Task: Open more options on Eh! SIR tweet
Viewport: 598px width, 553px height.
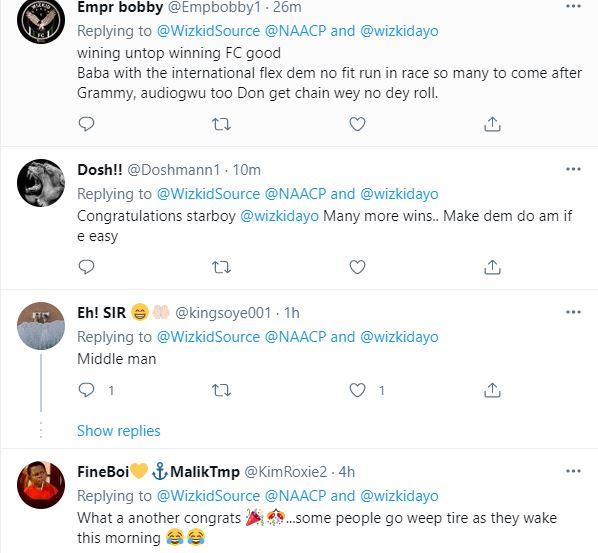Action: 573,312
